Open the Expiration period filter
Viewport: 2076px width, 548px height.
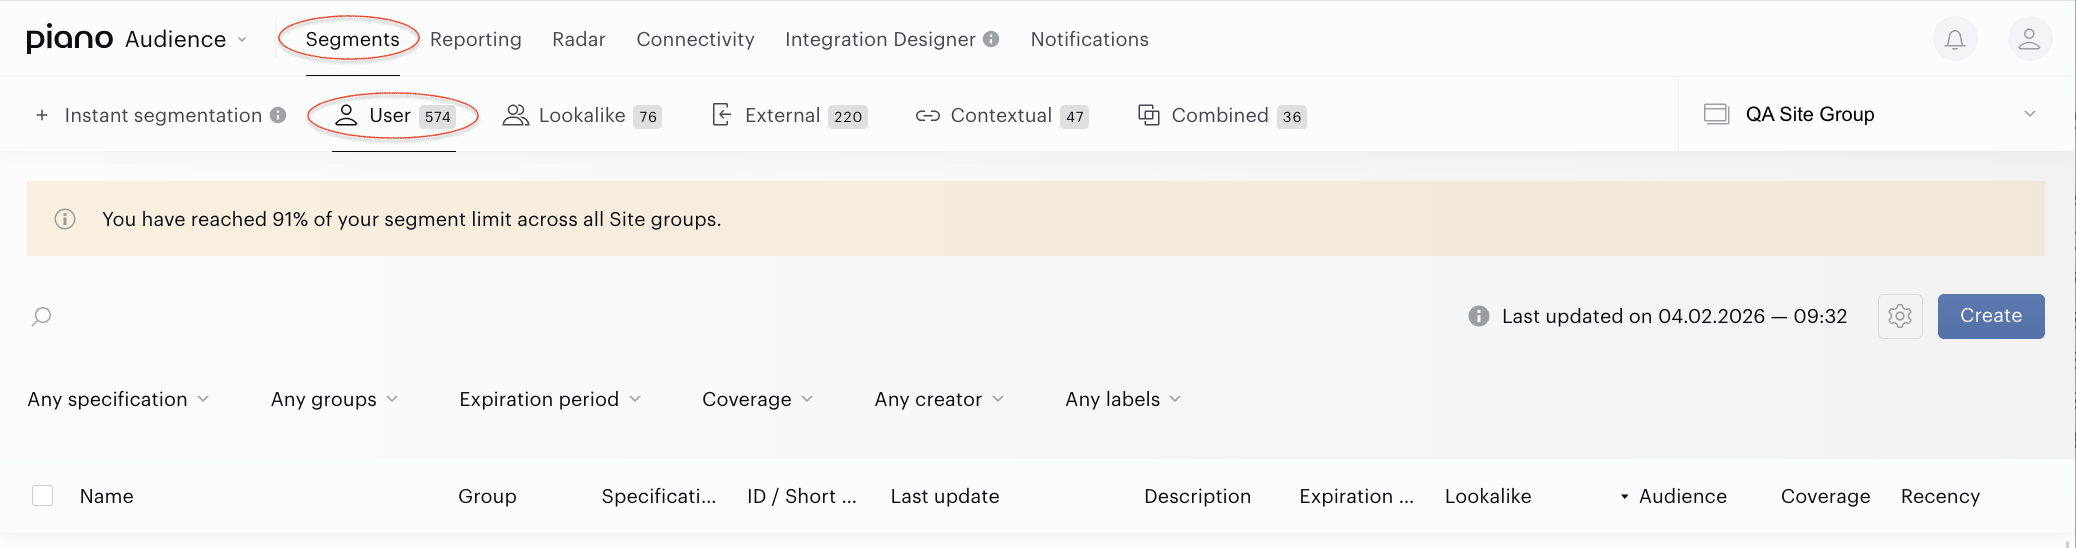[550, 399]
